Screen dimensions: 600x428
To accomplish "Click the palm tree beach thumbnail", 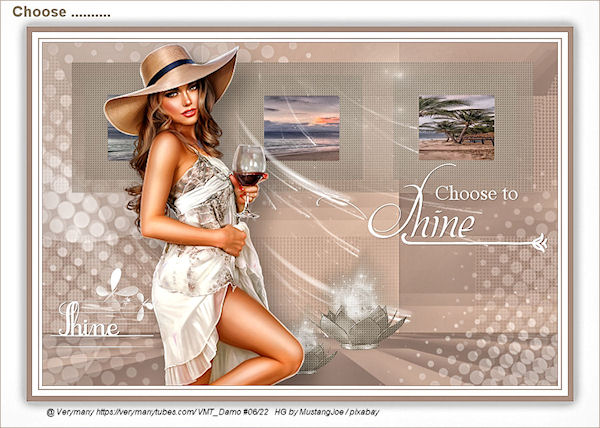I will click(457, 127).
